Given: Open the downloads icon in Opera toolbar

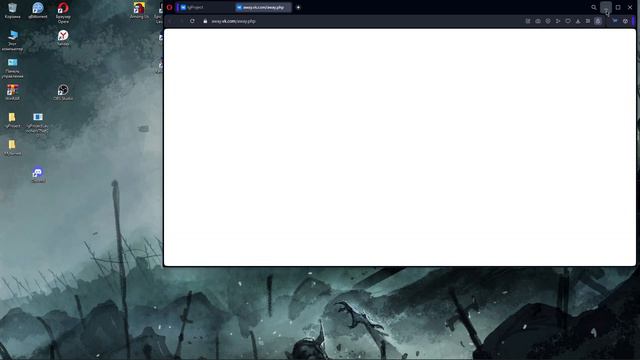Looking at the screenshot, I should point(578,21).
